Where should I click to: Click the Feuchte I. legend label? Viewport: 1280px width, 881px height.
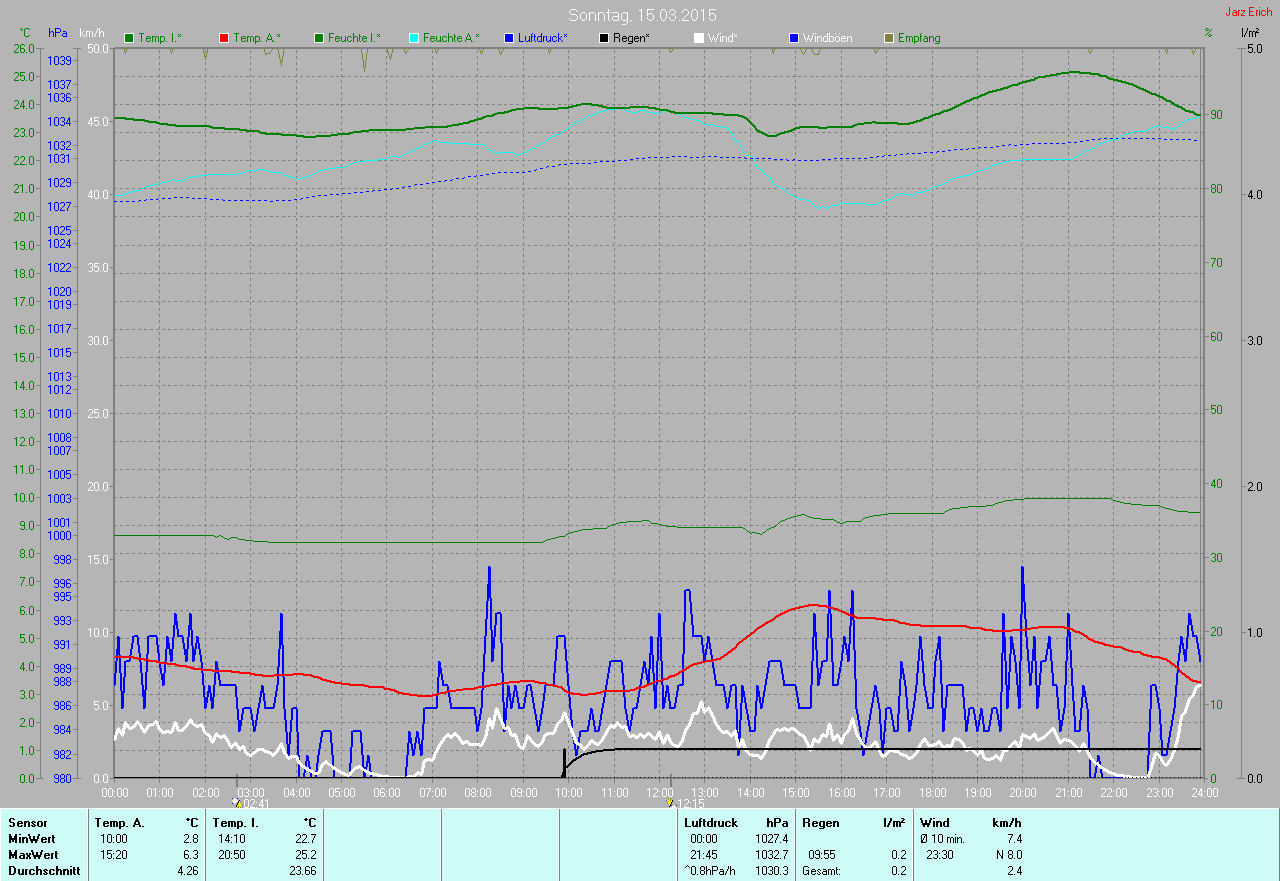click(x=353, y=38)
